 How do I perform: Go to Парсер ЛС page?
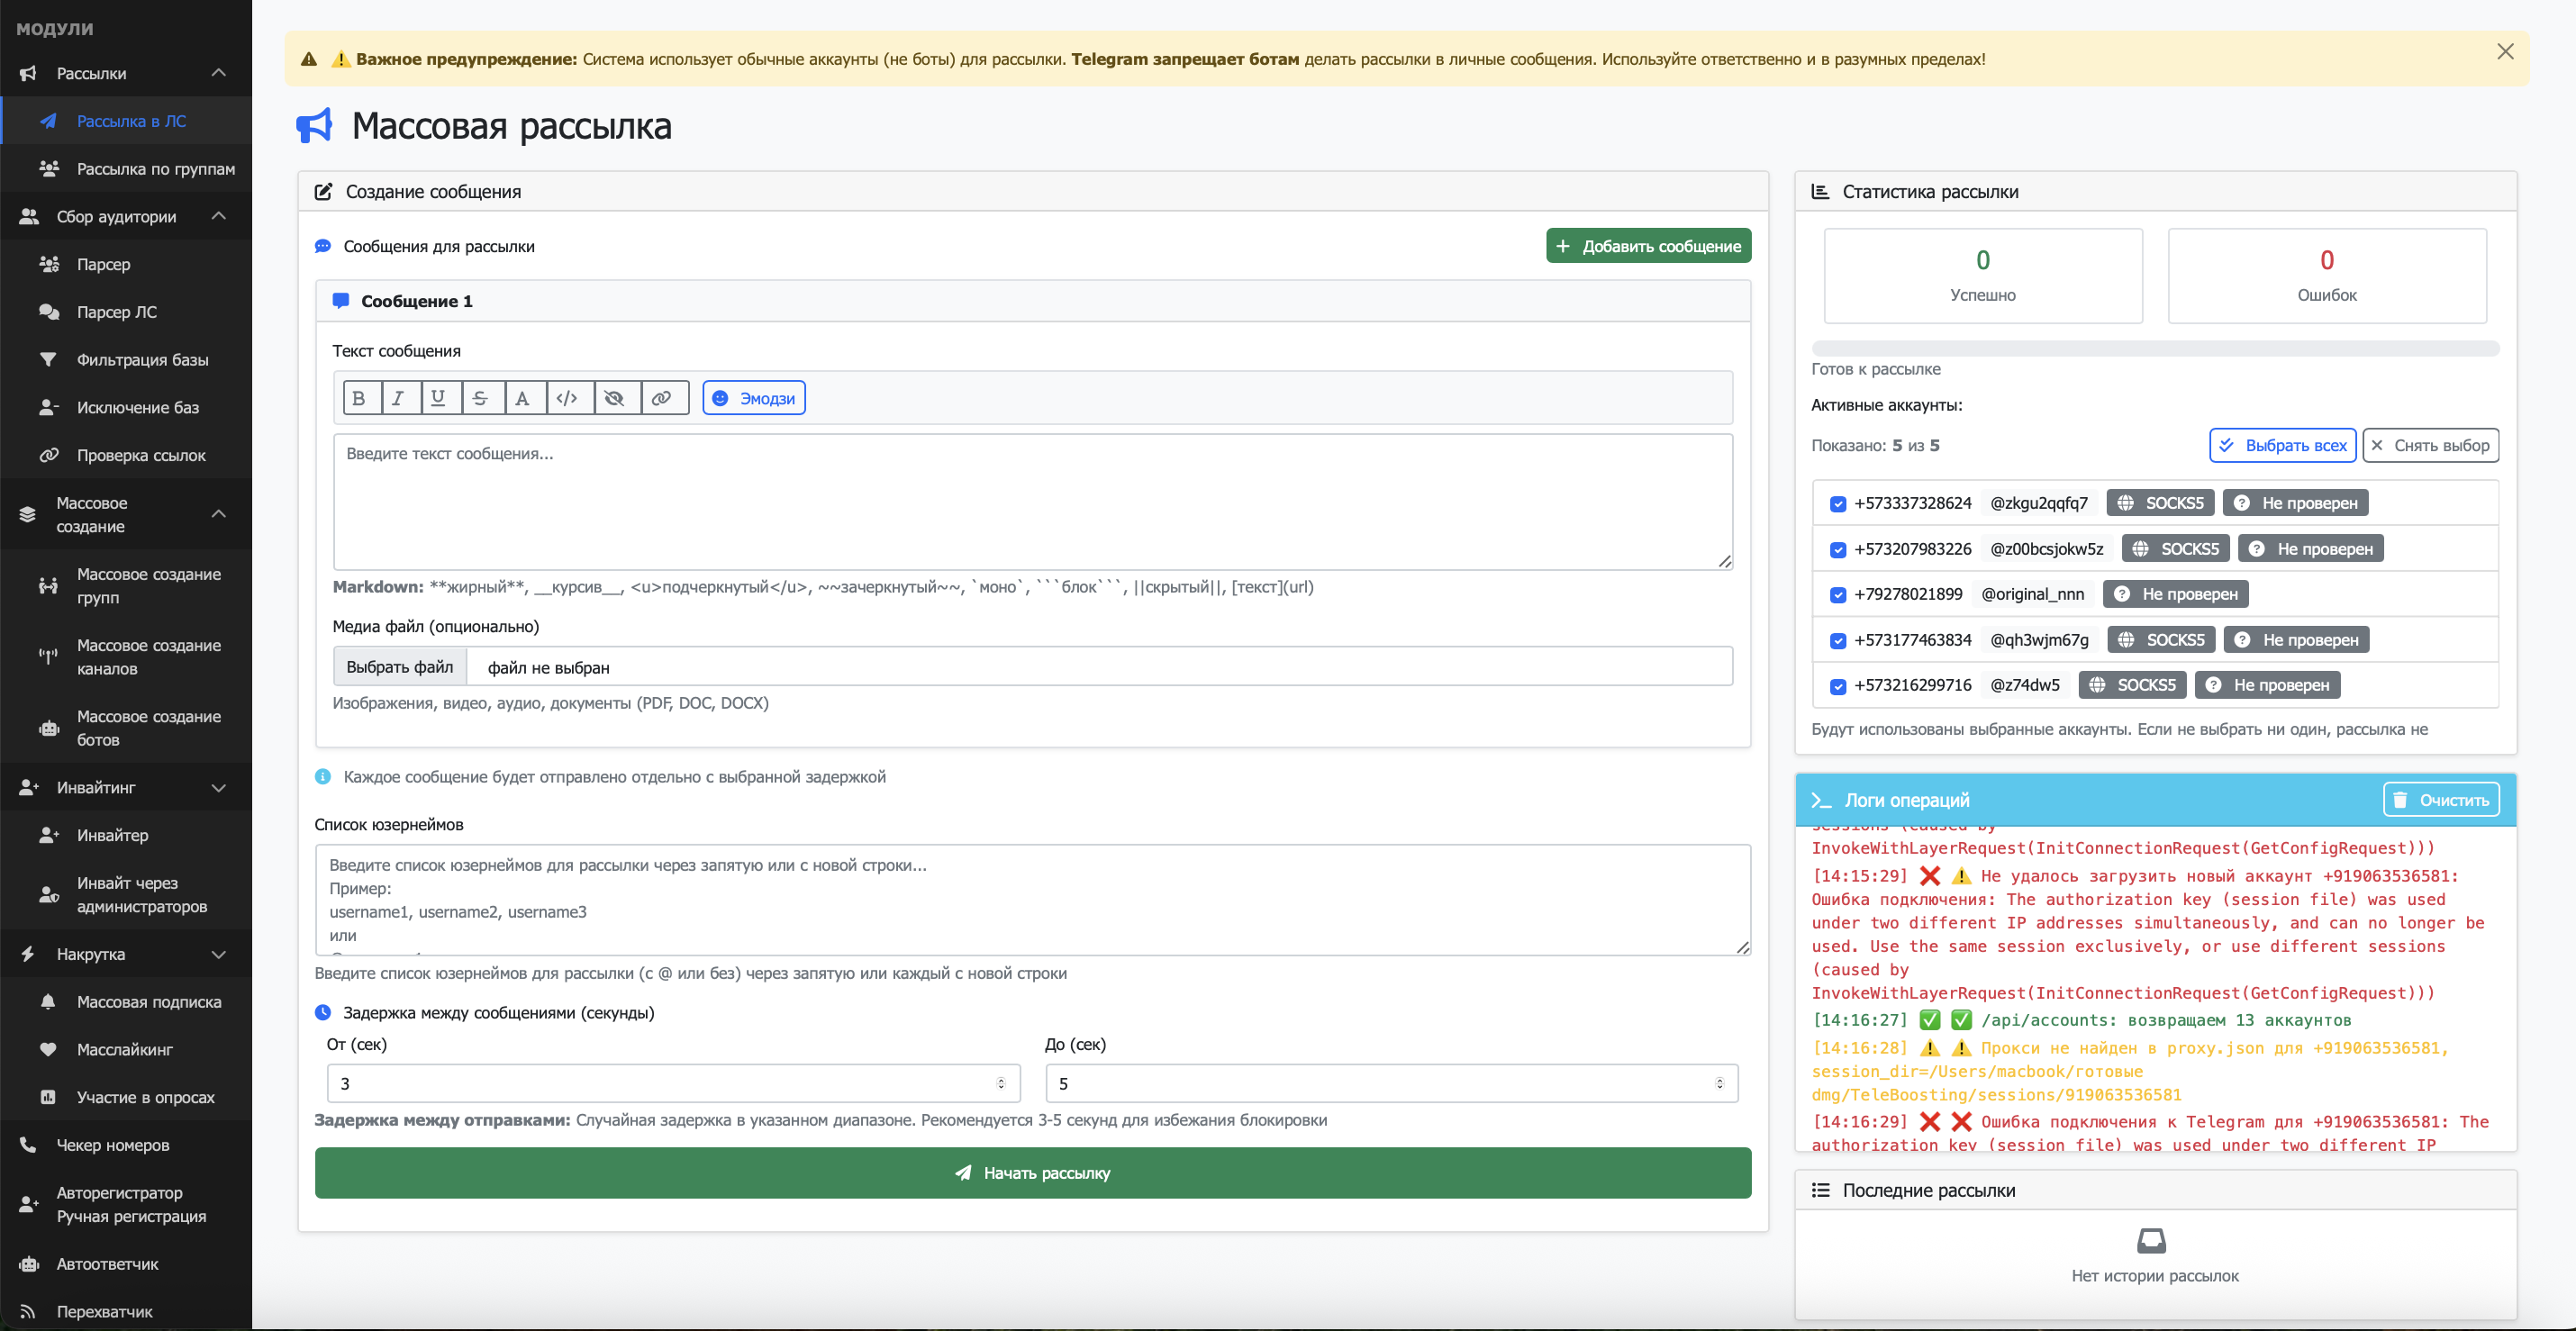pyautogui.click(x=116, y=312)
